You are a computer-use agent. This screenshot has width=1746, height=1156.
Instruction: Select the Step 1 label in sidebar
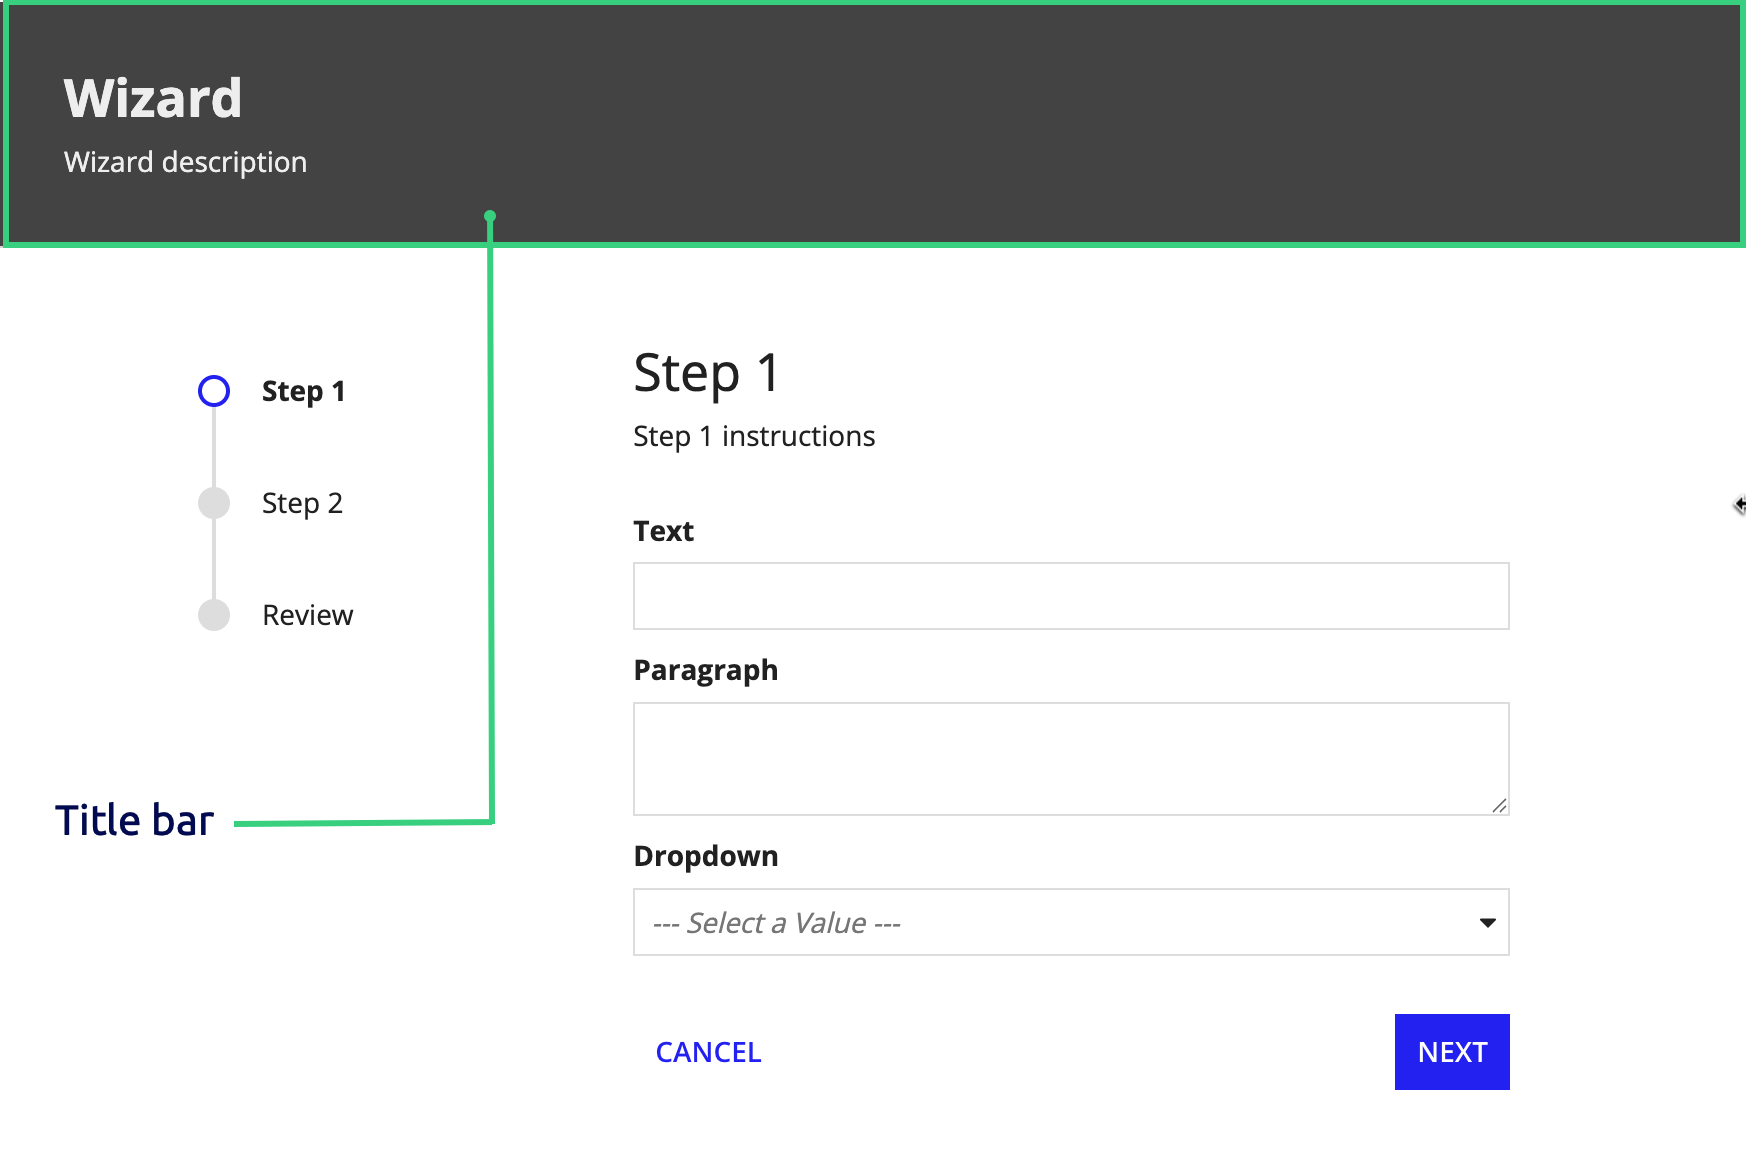point(304,391)
